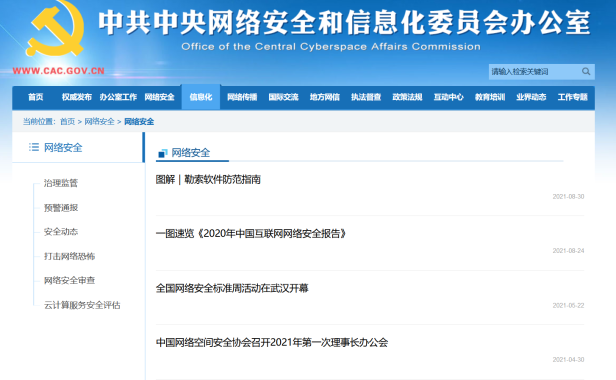Click the bold final 网络安全 breadcrumb
The image size is (616, 380).
click(x=139, y=122)
